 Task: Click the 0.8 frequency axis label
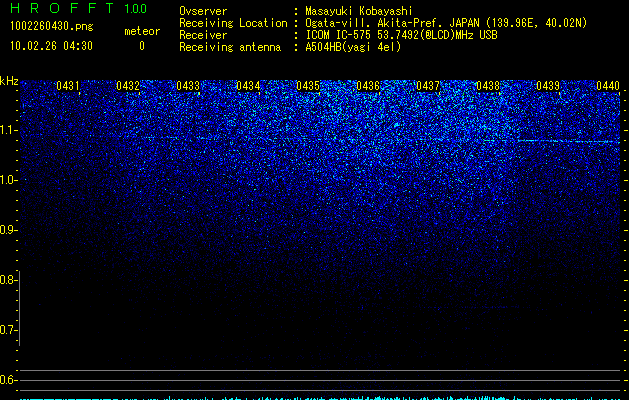point(8,280)
